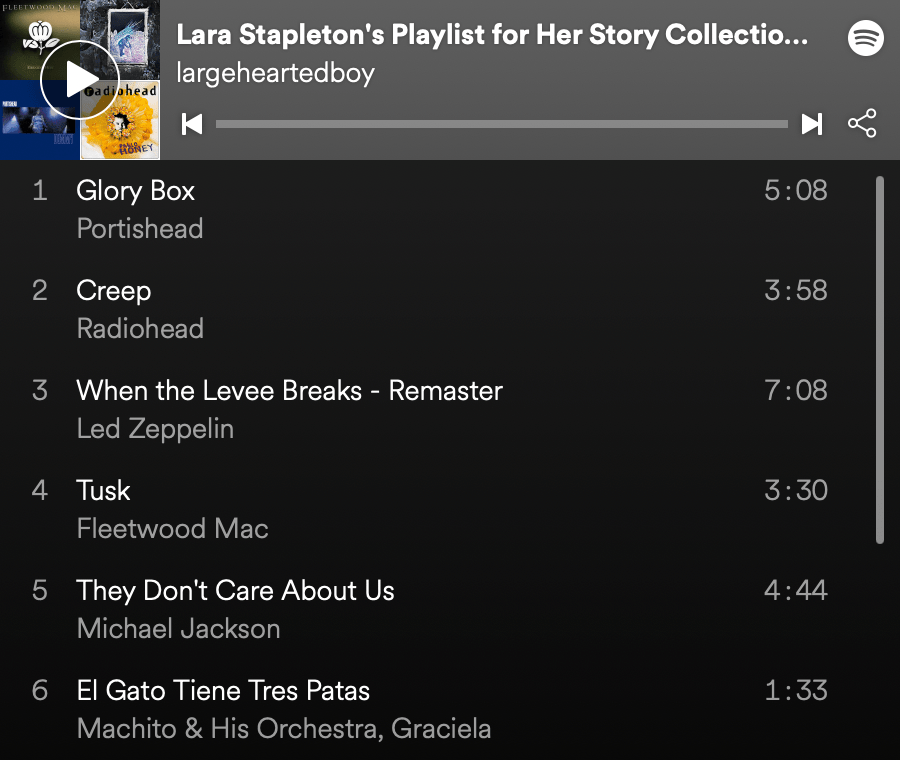Click the Radiohead artist name
The width and height of the screenshot is (902, 762).
(x=140, y=329)
